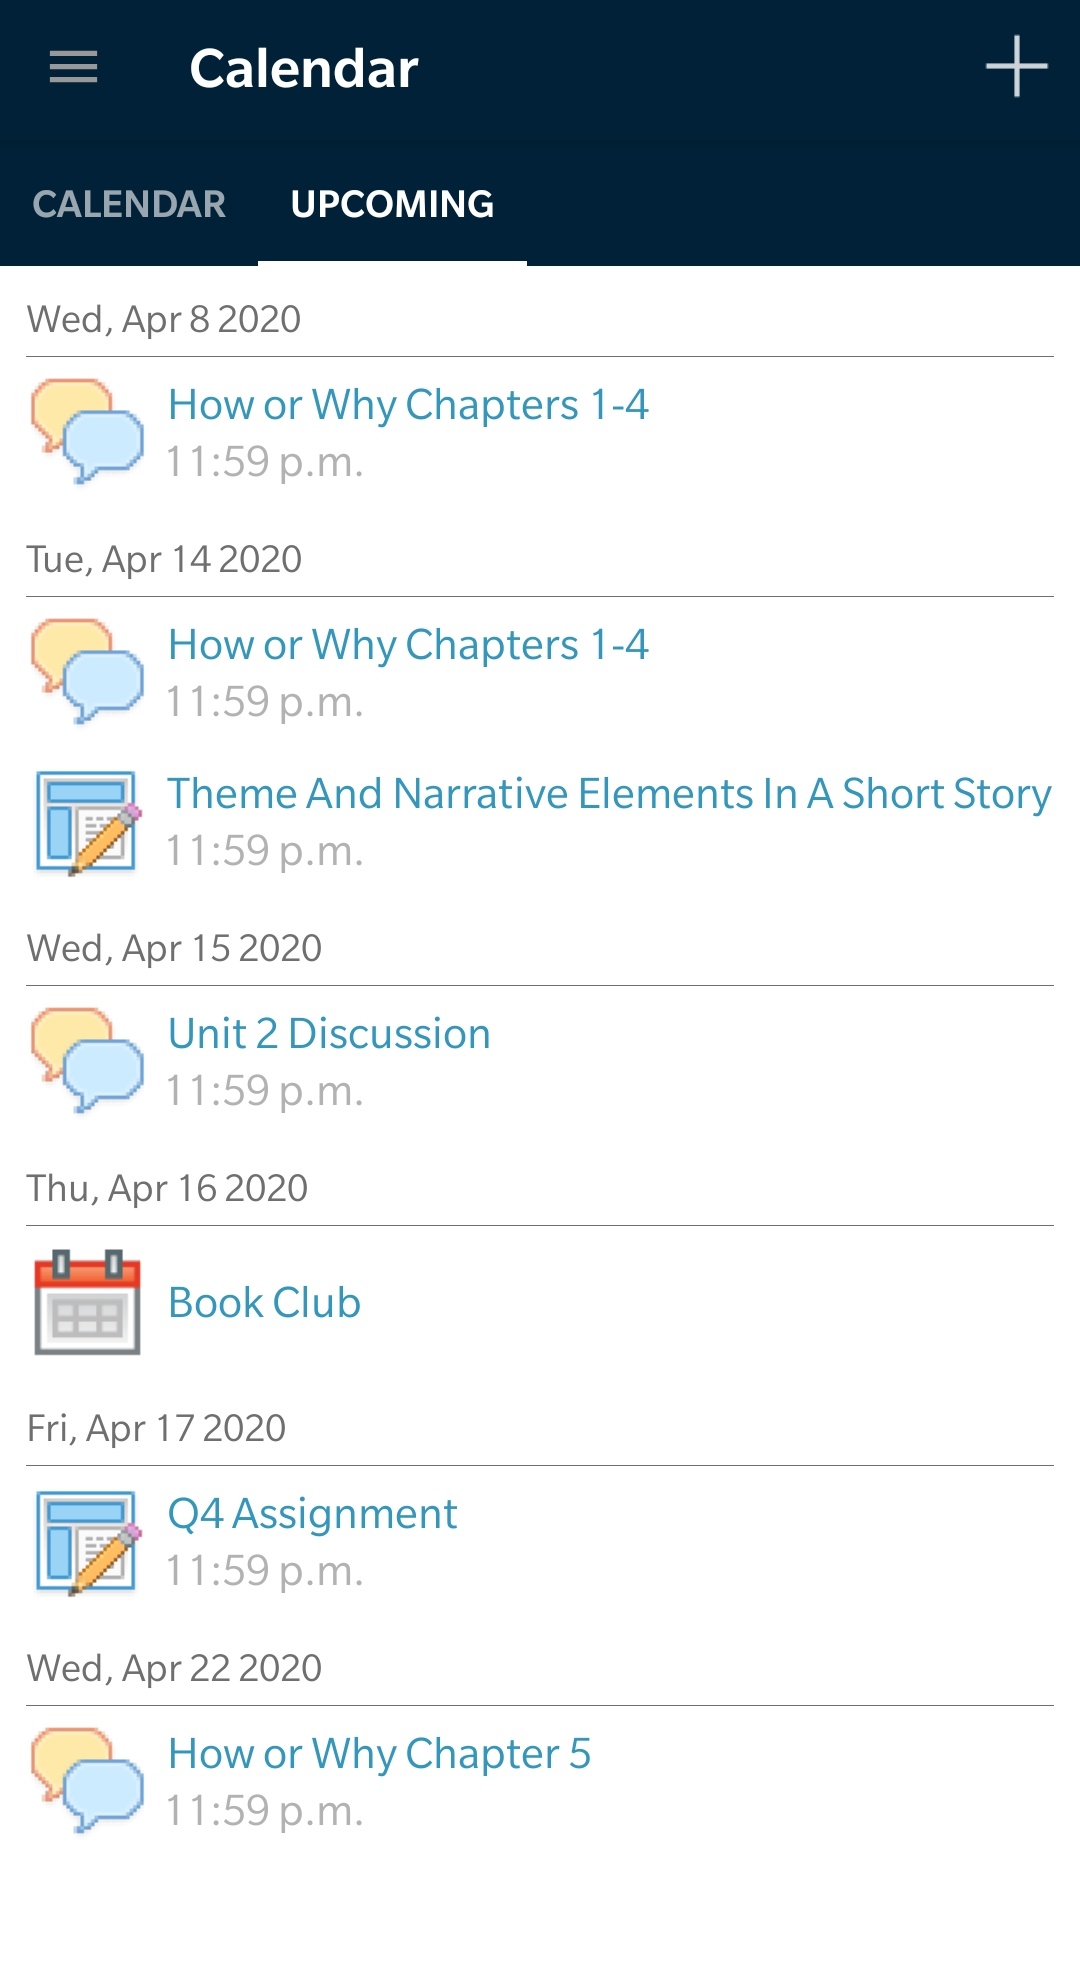
Task: Open the Q4 Assignment link
Action: [312, 1514]
